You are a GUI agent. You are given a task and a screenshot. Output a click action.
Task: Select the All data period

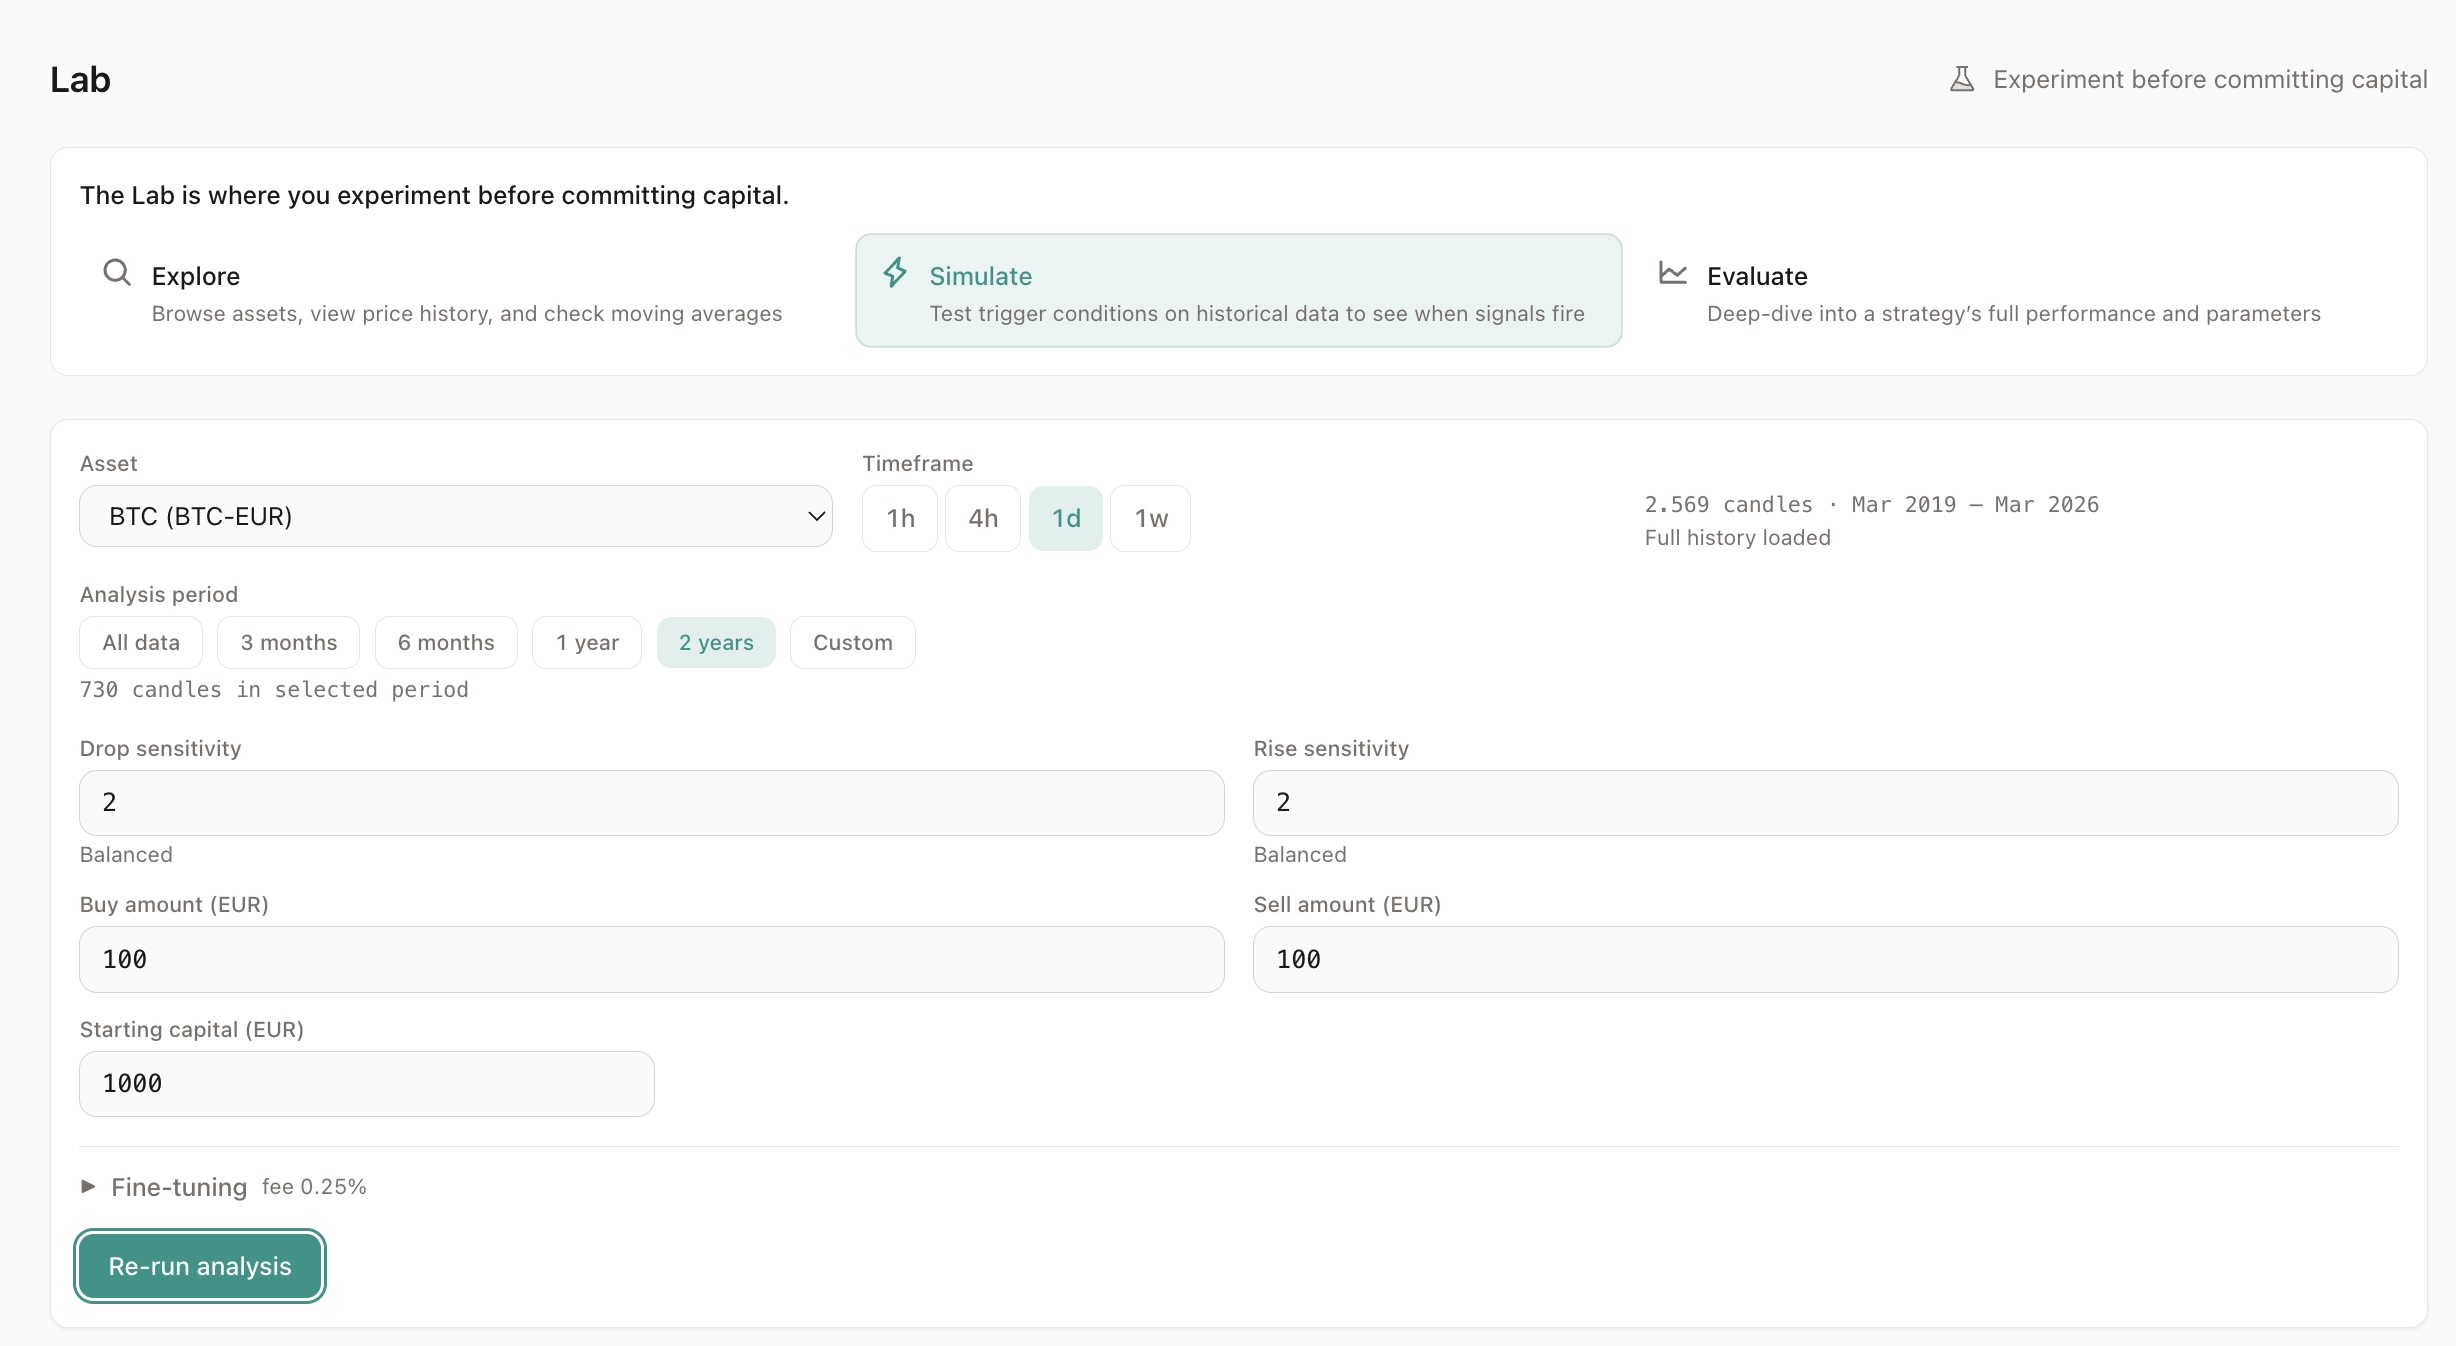click(140, 642)
